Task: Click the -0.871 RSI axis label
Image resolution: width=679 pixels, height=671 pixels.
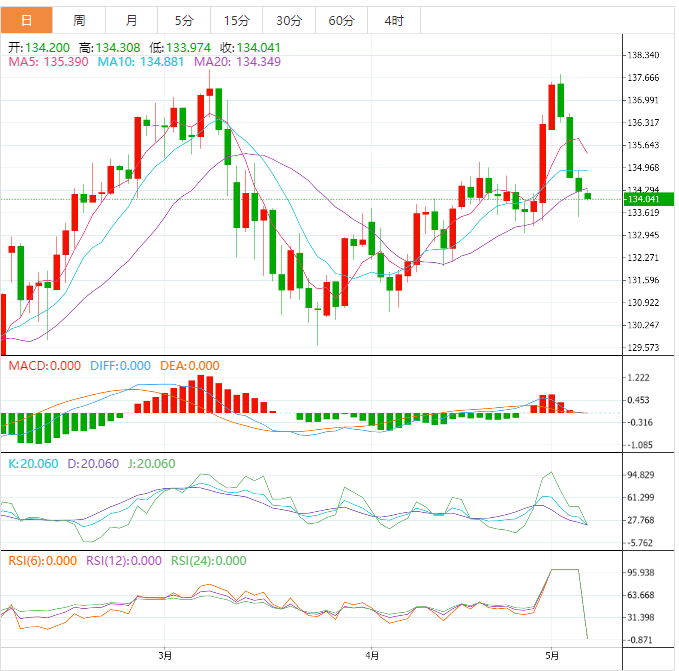Action: 640,639
